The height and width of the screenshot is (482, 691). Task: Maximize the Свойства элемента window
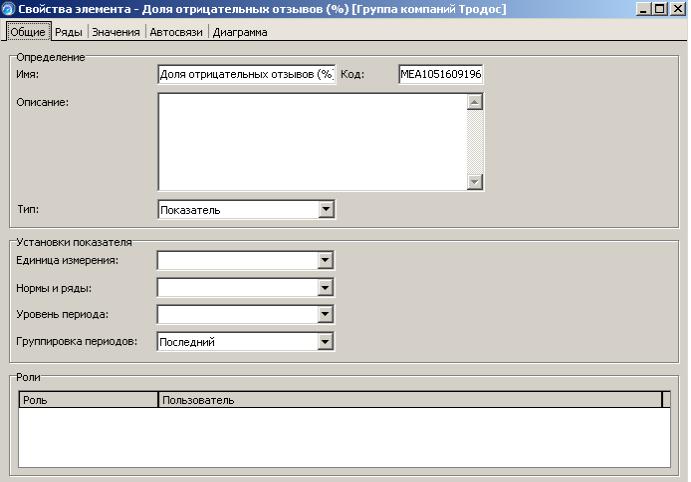tap(660, 9)
